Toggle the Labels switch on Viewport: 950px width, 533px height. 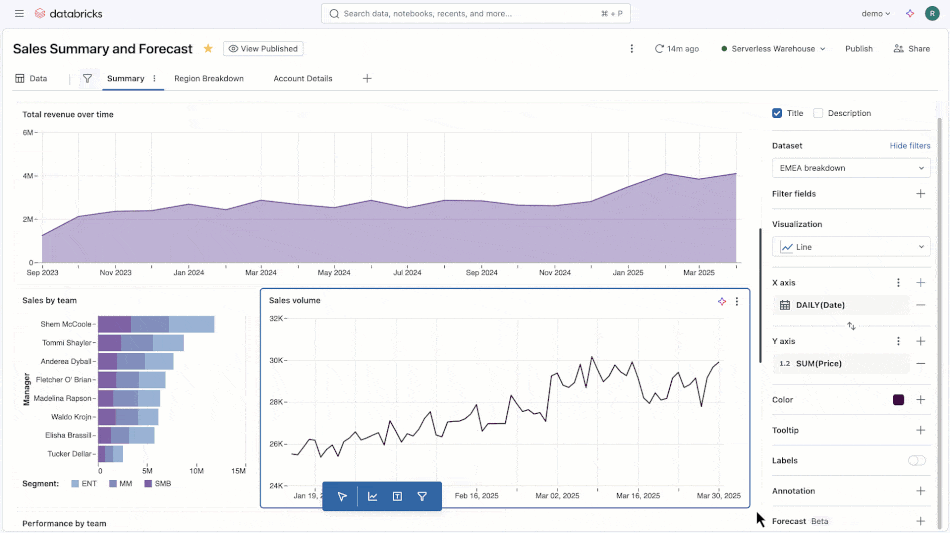(916, 460)
